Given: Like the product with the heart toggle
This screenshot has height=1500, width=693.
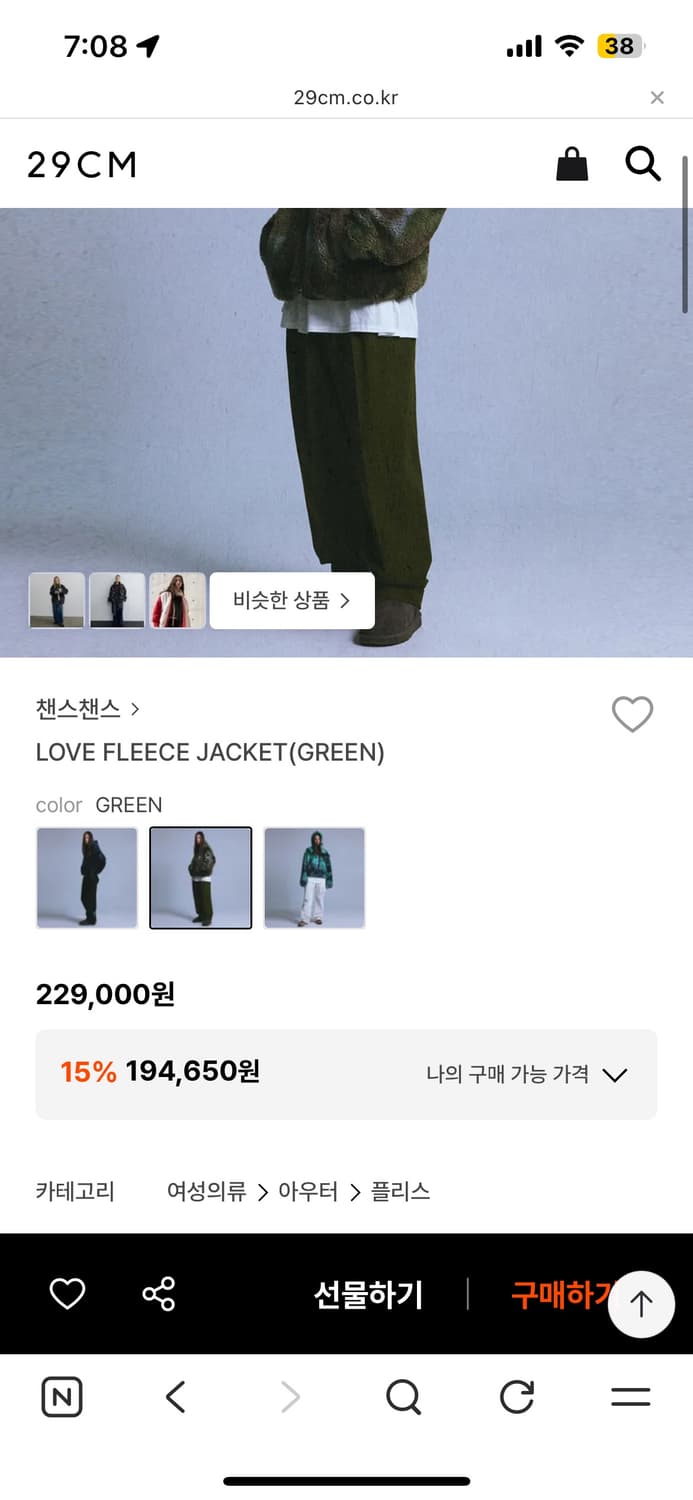Looking at the screenshot, I should [631, 715].
